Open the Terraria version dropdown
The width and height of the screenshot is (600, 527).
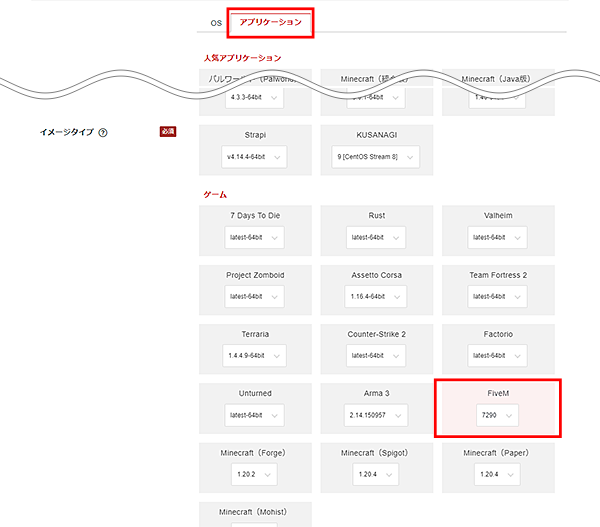254,356
